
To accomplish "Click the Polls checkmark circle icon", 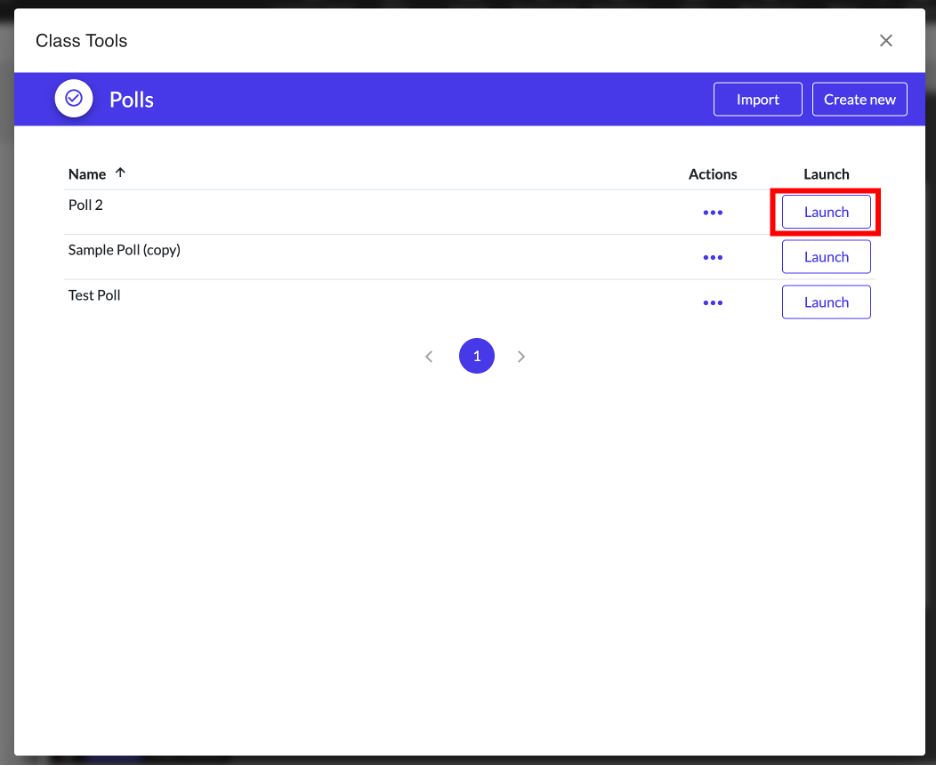I will [73, 99].
